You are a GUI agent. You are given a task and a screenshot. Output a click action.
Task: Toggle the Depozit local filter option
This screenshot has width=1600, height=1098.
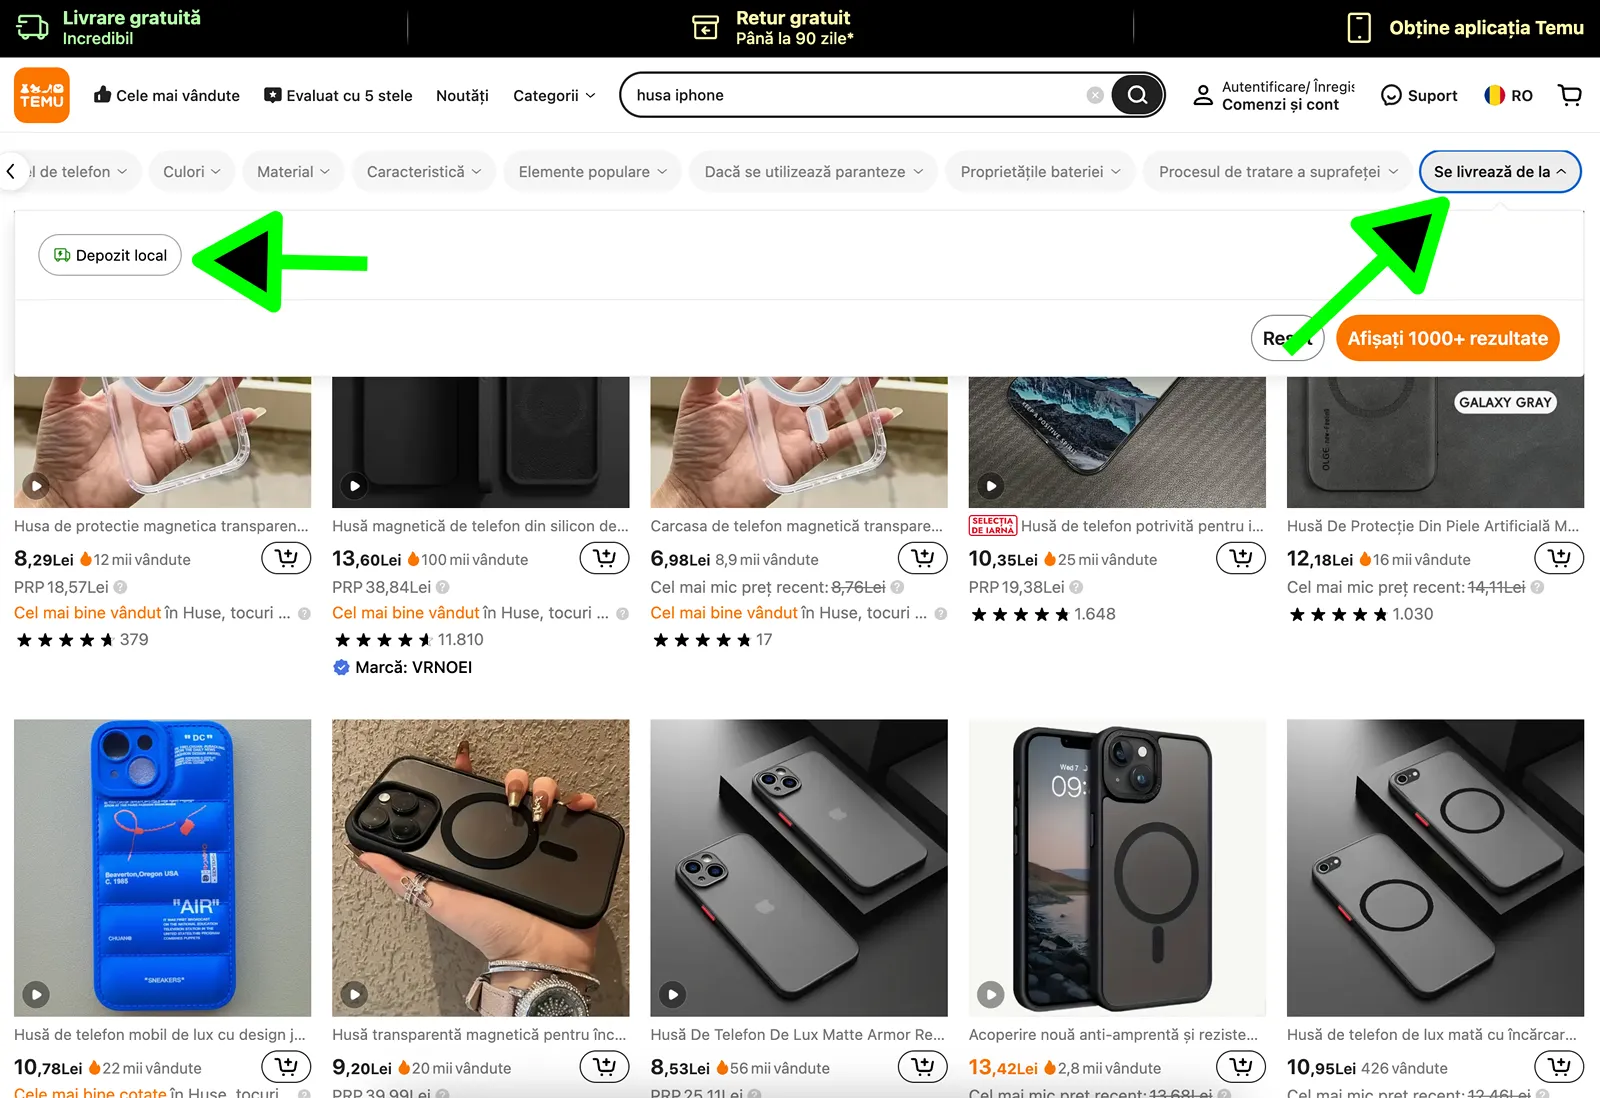(x=110, y=255)
